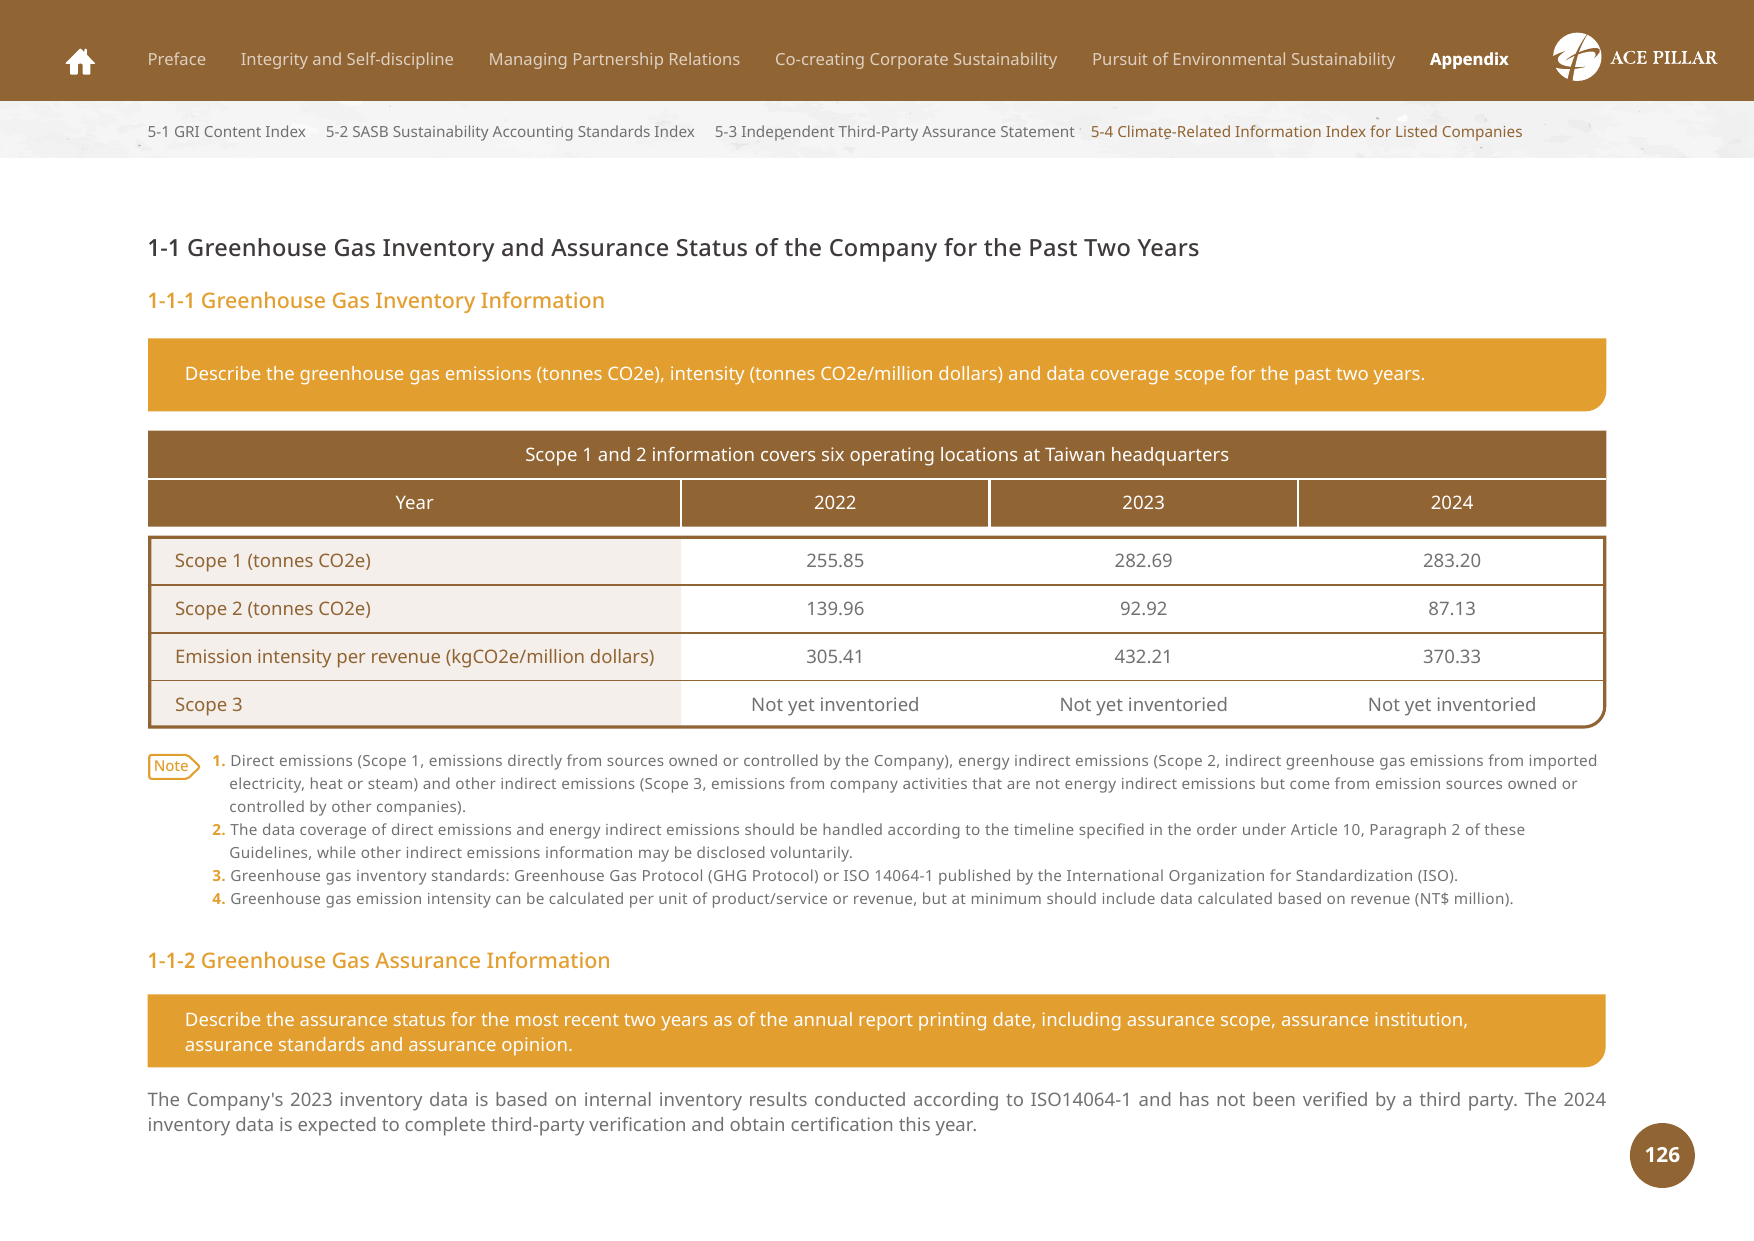Click the main 1-1 Greenhouse Gas Inventory title
This screenshot has height=1241, width=1754.
(673, 248)
